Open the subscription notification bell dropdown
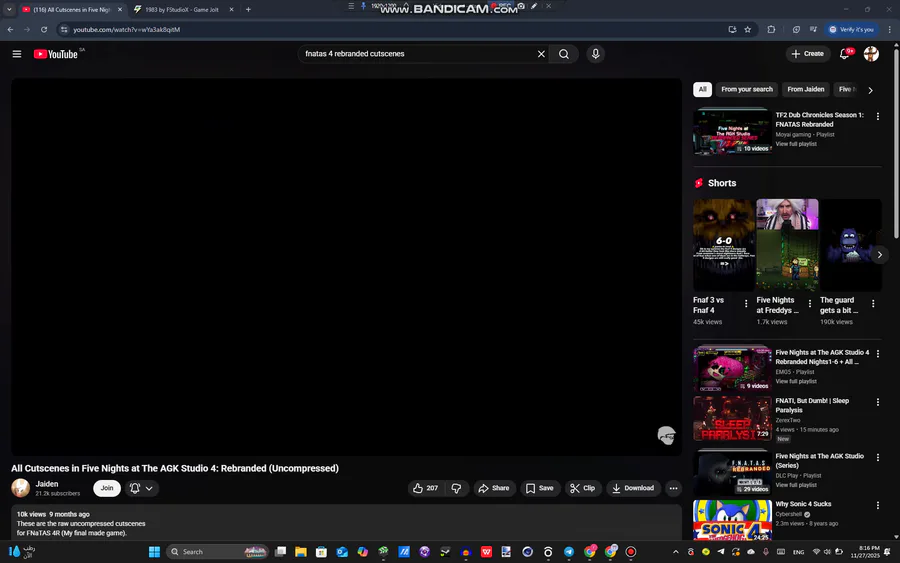 pos(141,488)
